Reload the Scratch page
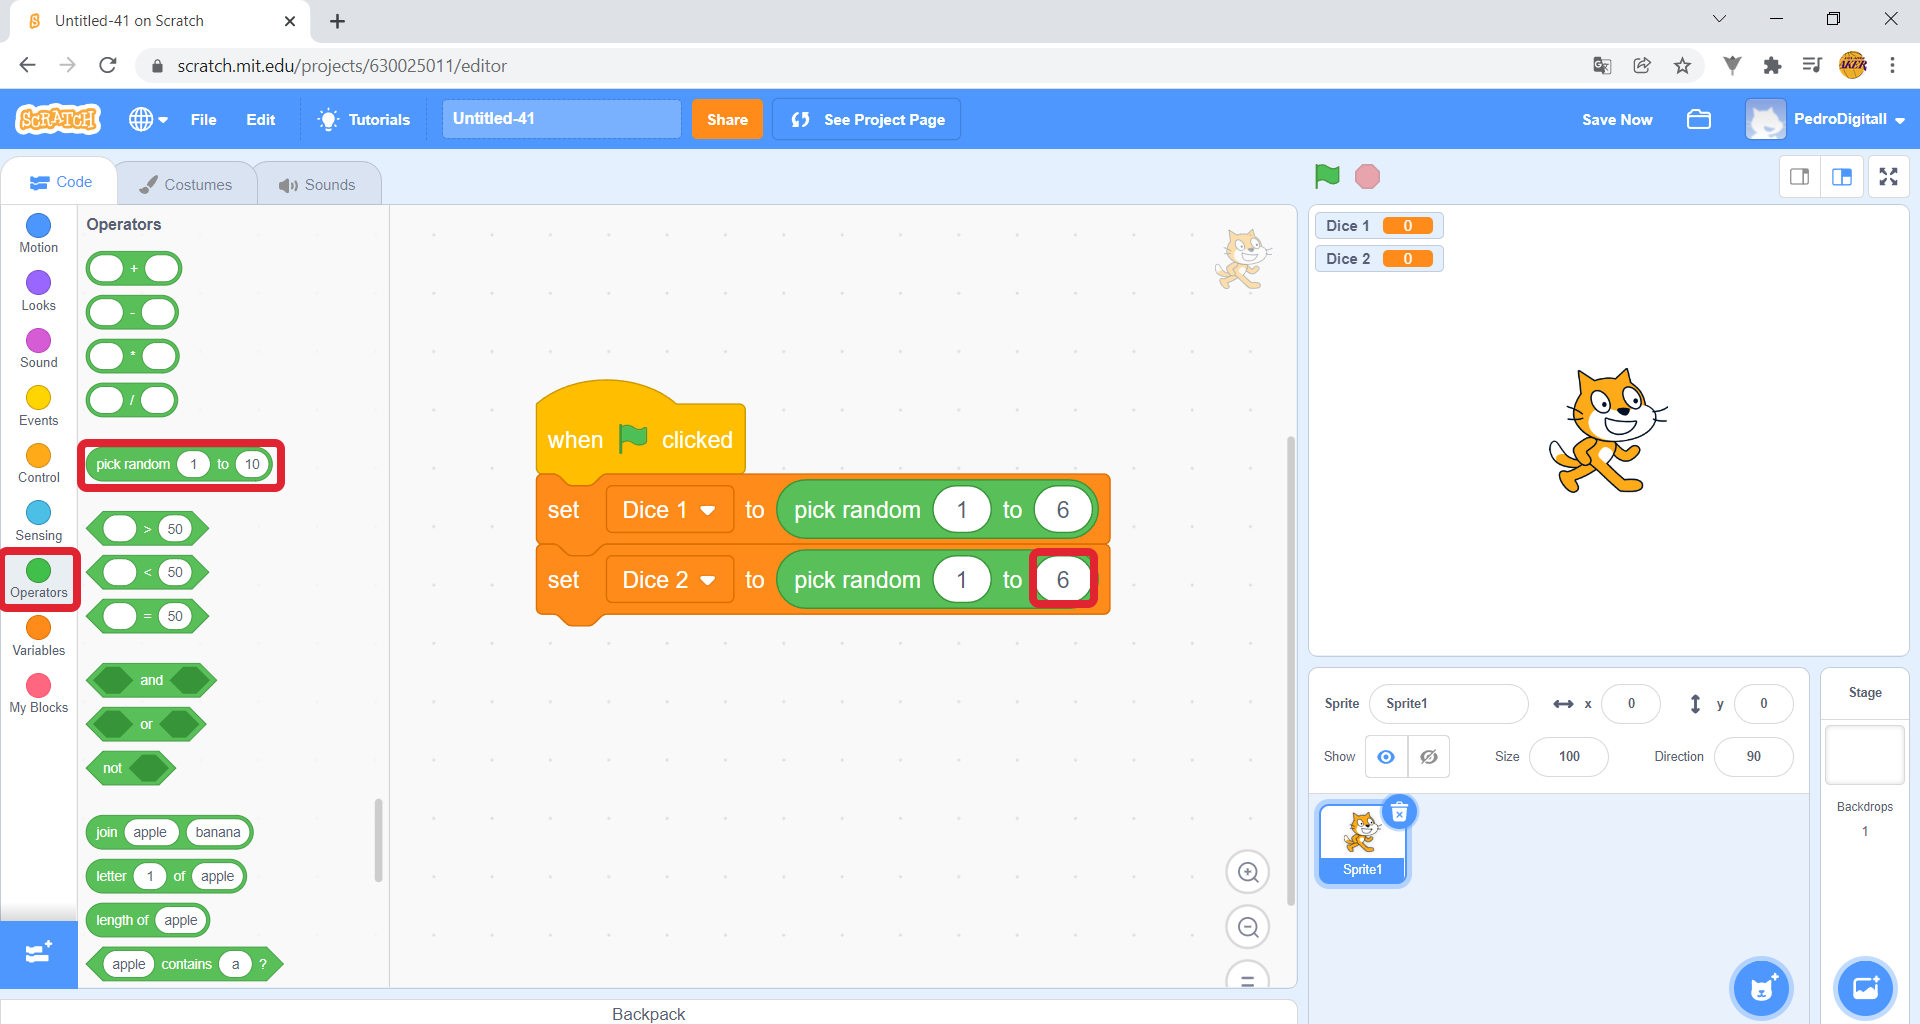 108,65
